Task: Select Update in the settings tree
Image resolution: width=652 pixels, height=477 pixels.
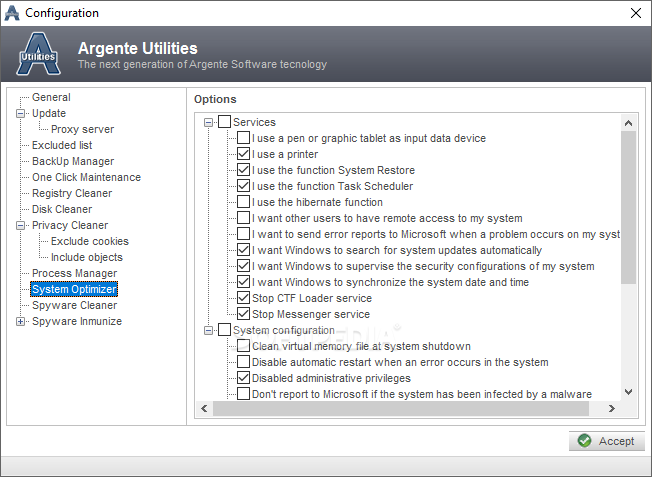Action: click(49, 113)
